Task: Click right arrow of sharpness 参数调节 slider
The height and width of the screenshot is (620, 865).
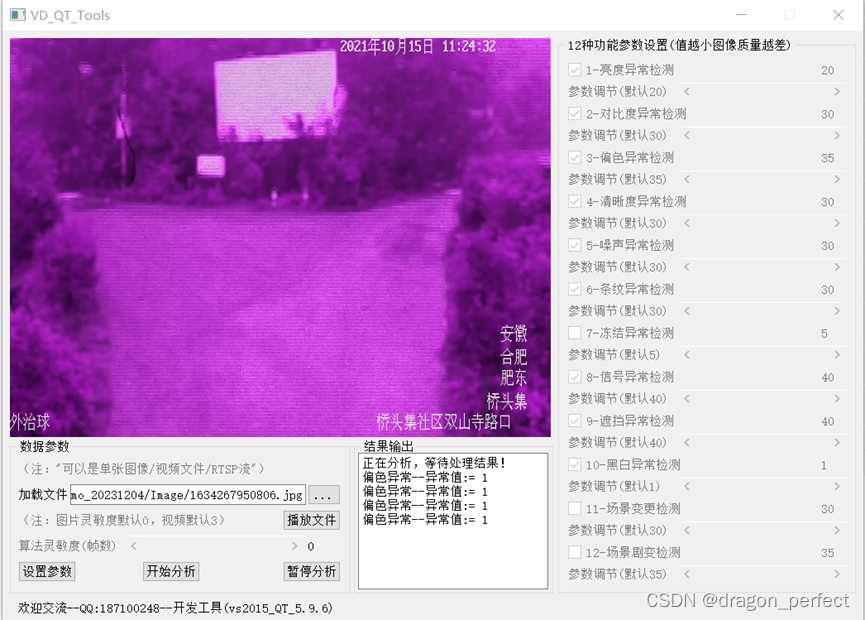Action: [837, 223]
